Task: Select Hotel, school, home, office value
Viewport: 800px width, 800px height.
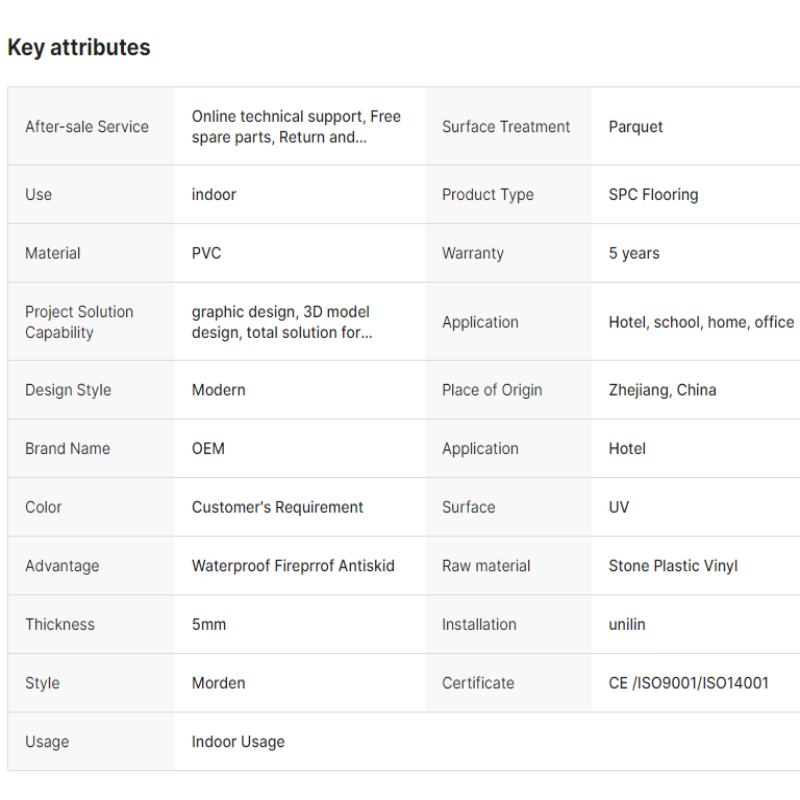Action: coord(701,322)
